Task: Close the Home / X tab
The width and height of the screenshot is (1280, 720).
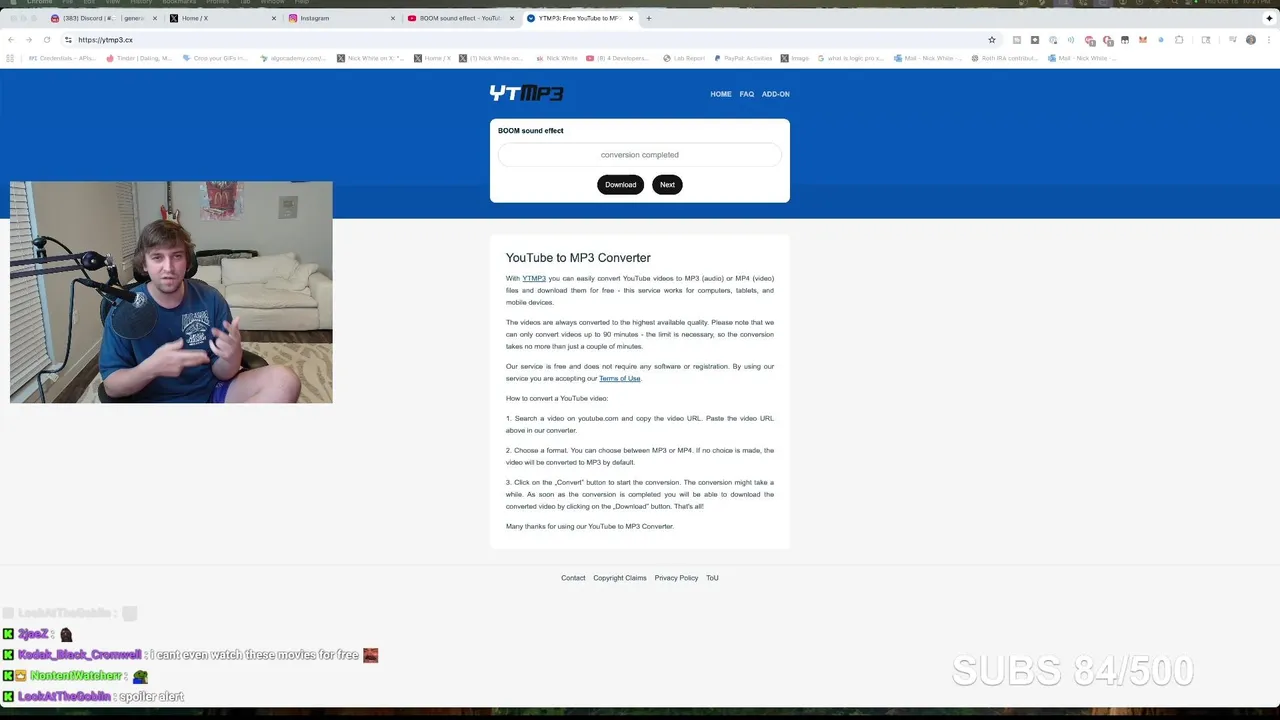Action: [x=274, y=18]
